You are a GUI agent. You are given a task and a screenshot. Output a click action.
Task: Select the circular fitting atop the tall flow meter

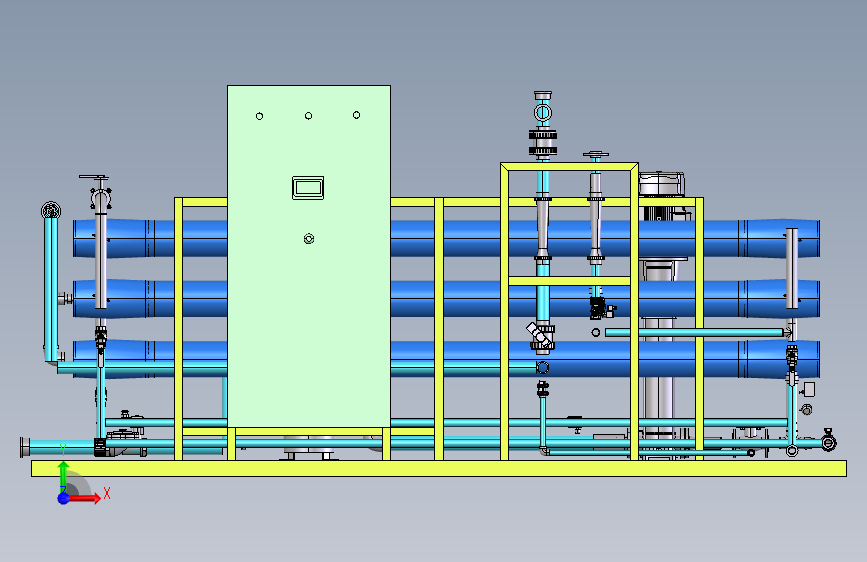543,113
